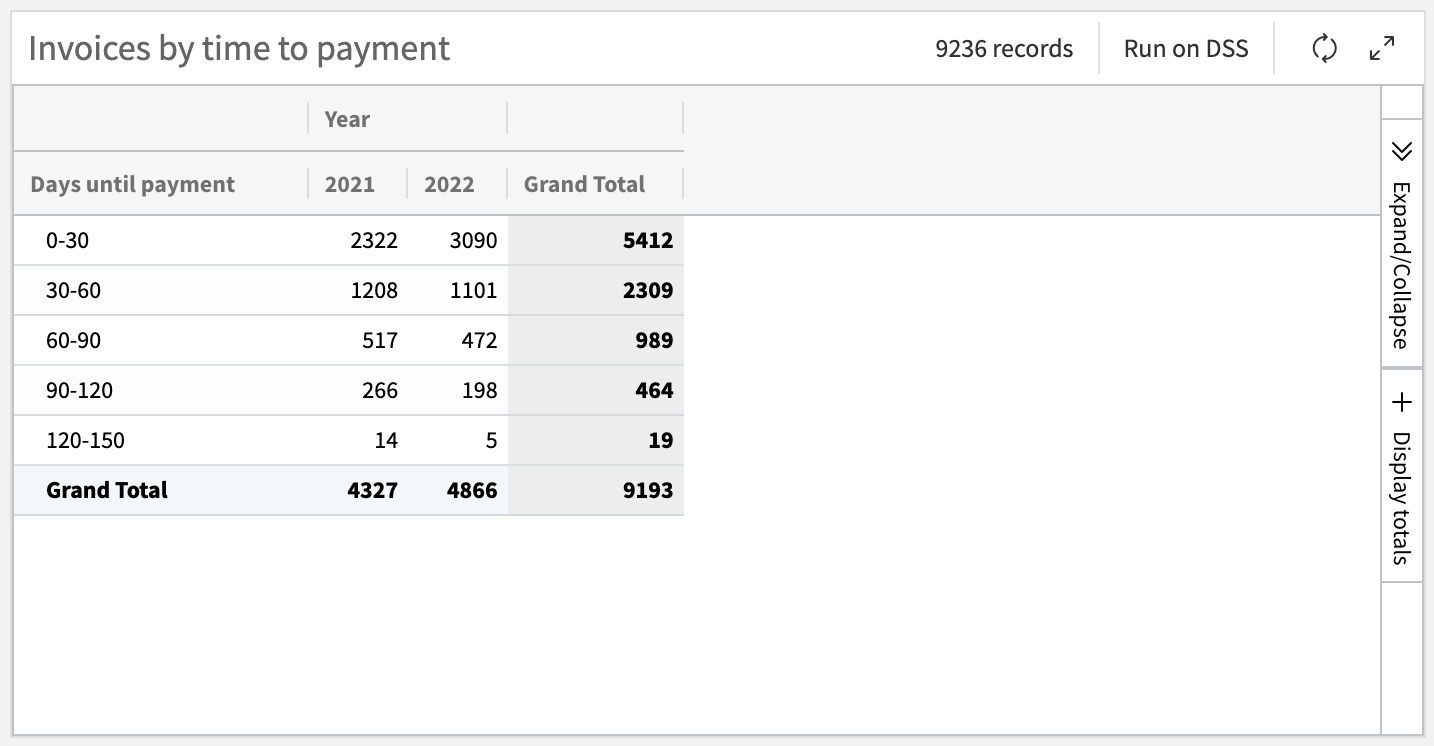Click the Grand Total row label
Screen dimensions: 1434x746
pos(105,490)
